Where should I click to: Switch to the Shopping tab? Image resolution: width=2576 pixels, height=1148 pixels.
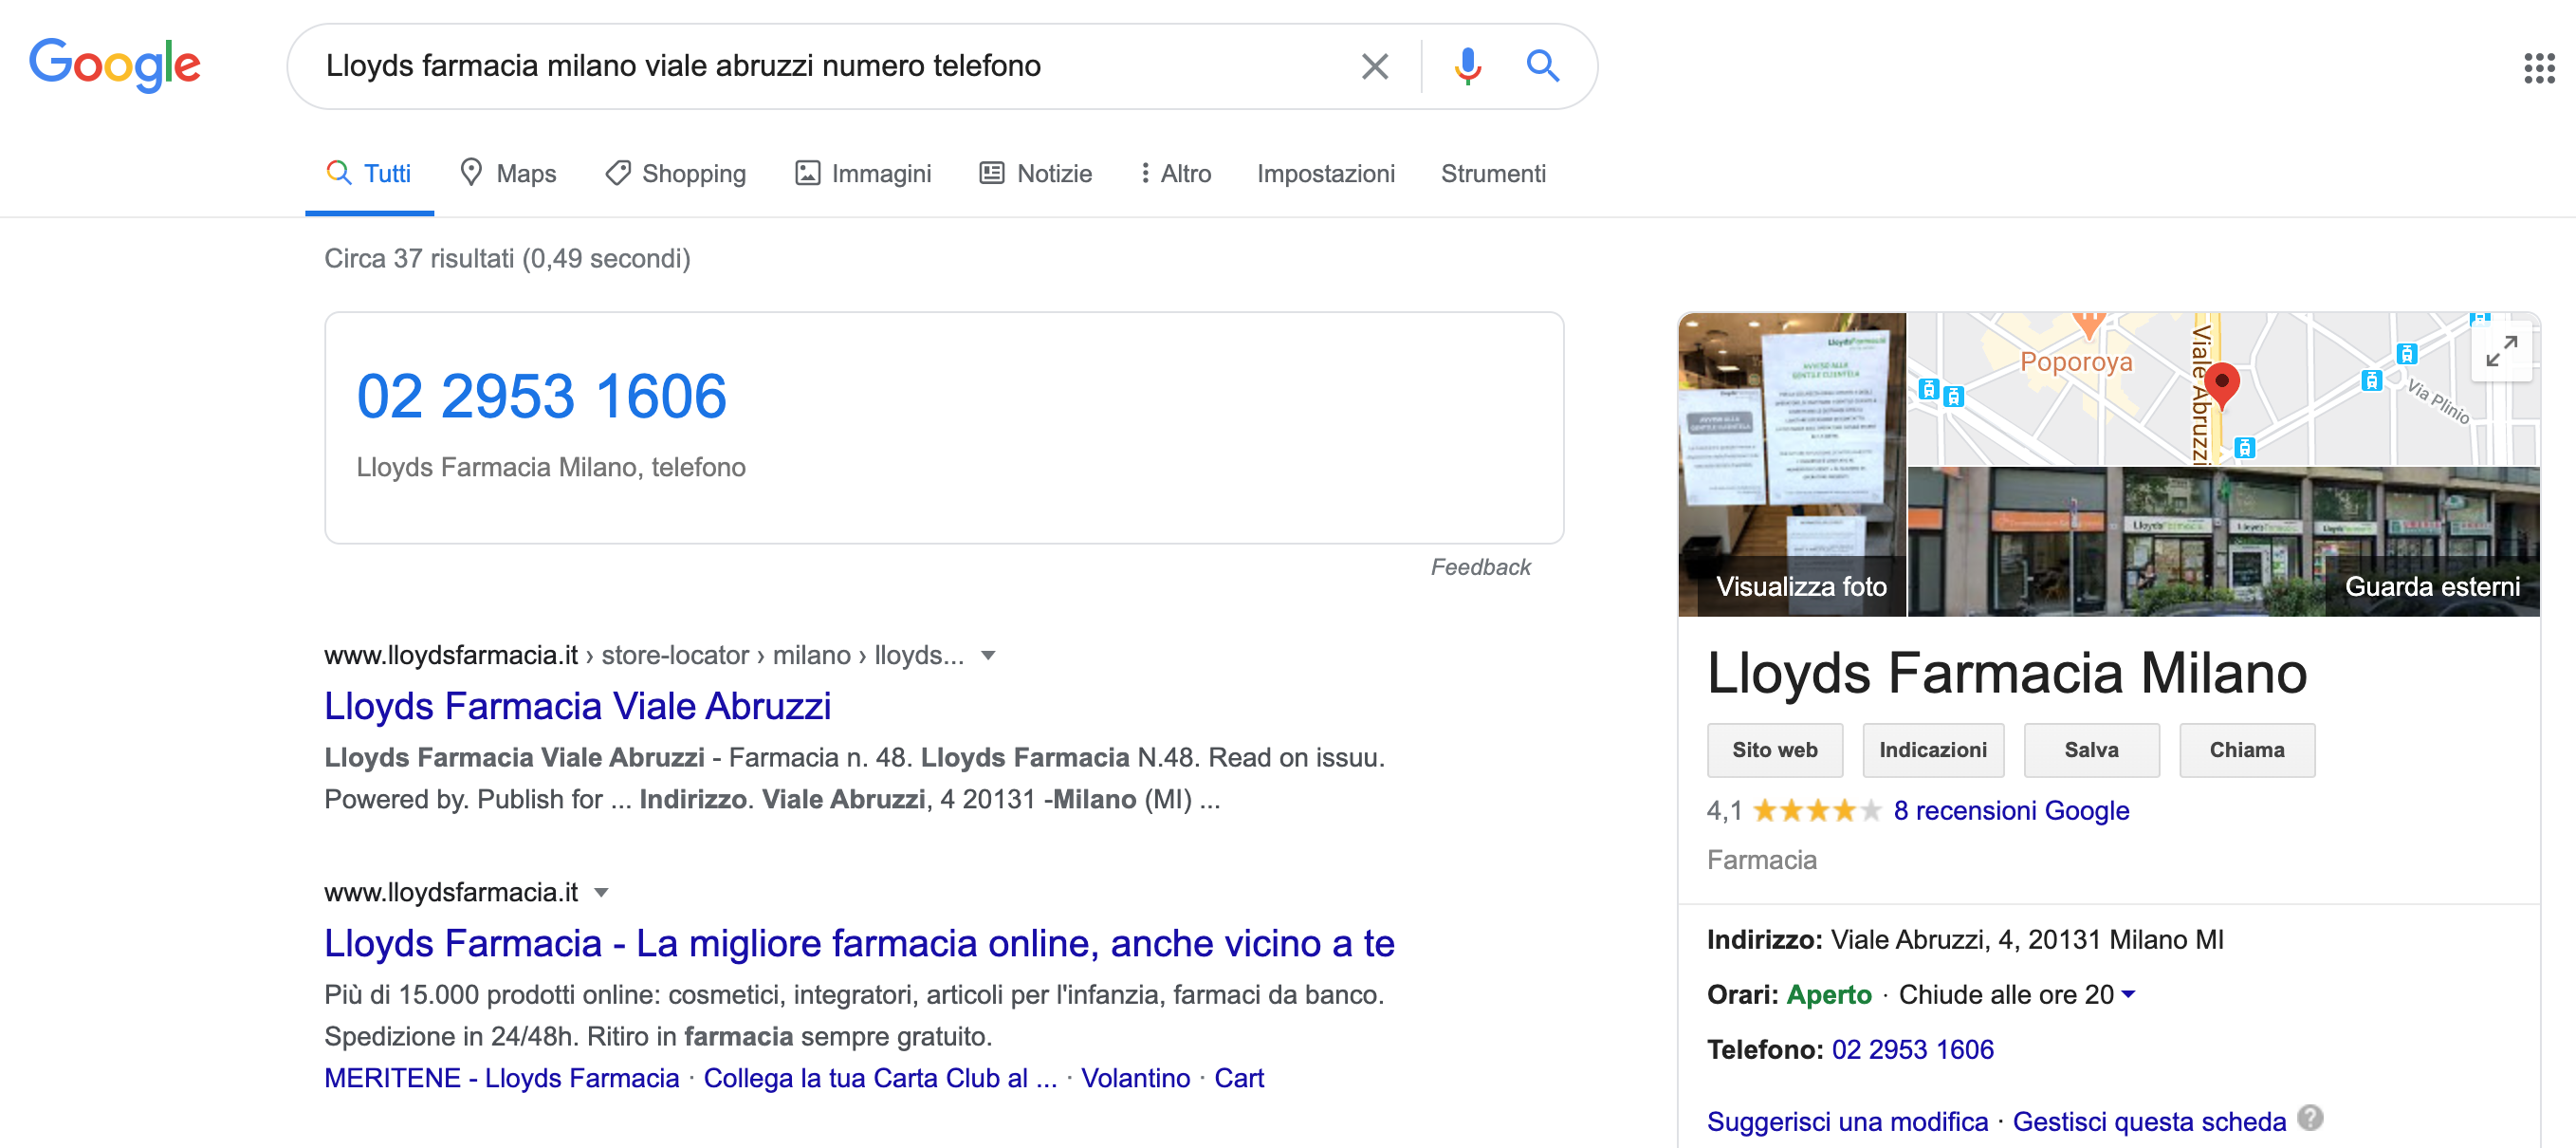(676, 173)
